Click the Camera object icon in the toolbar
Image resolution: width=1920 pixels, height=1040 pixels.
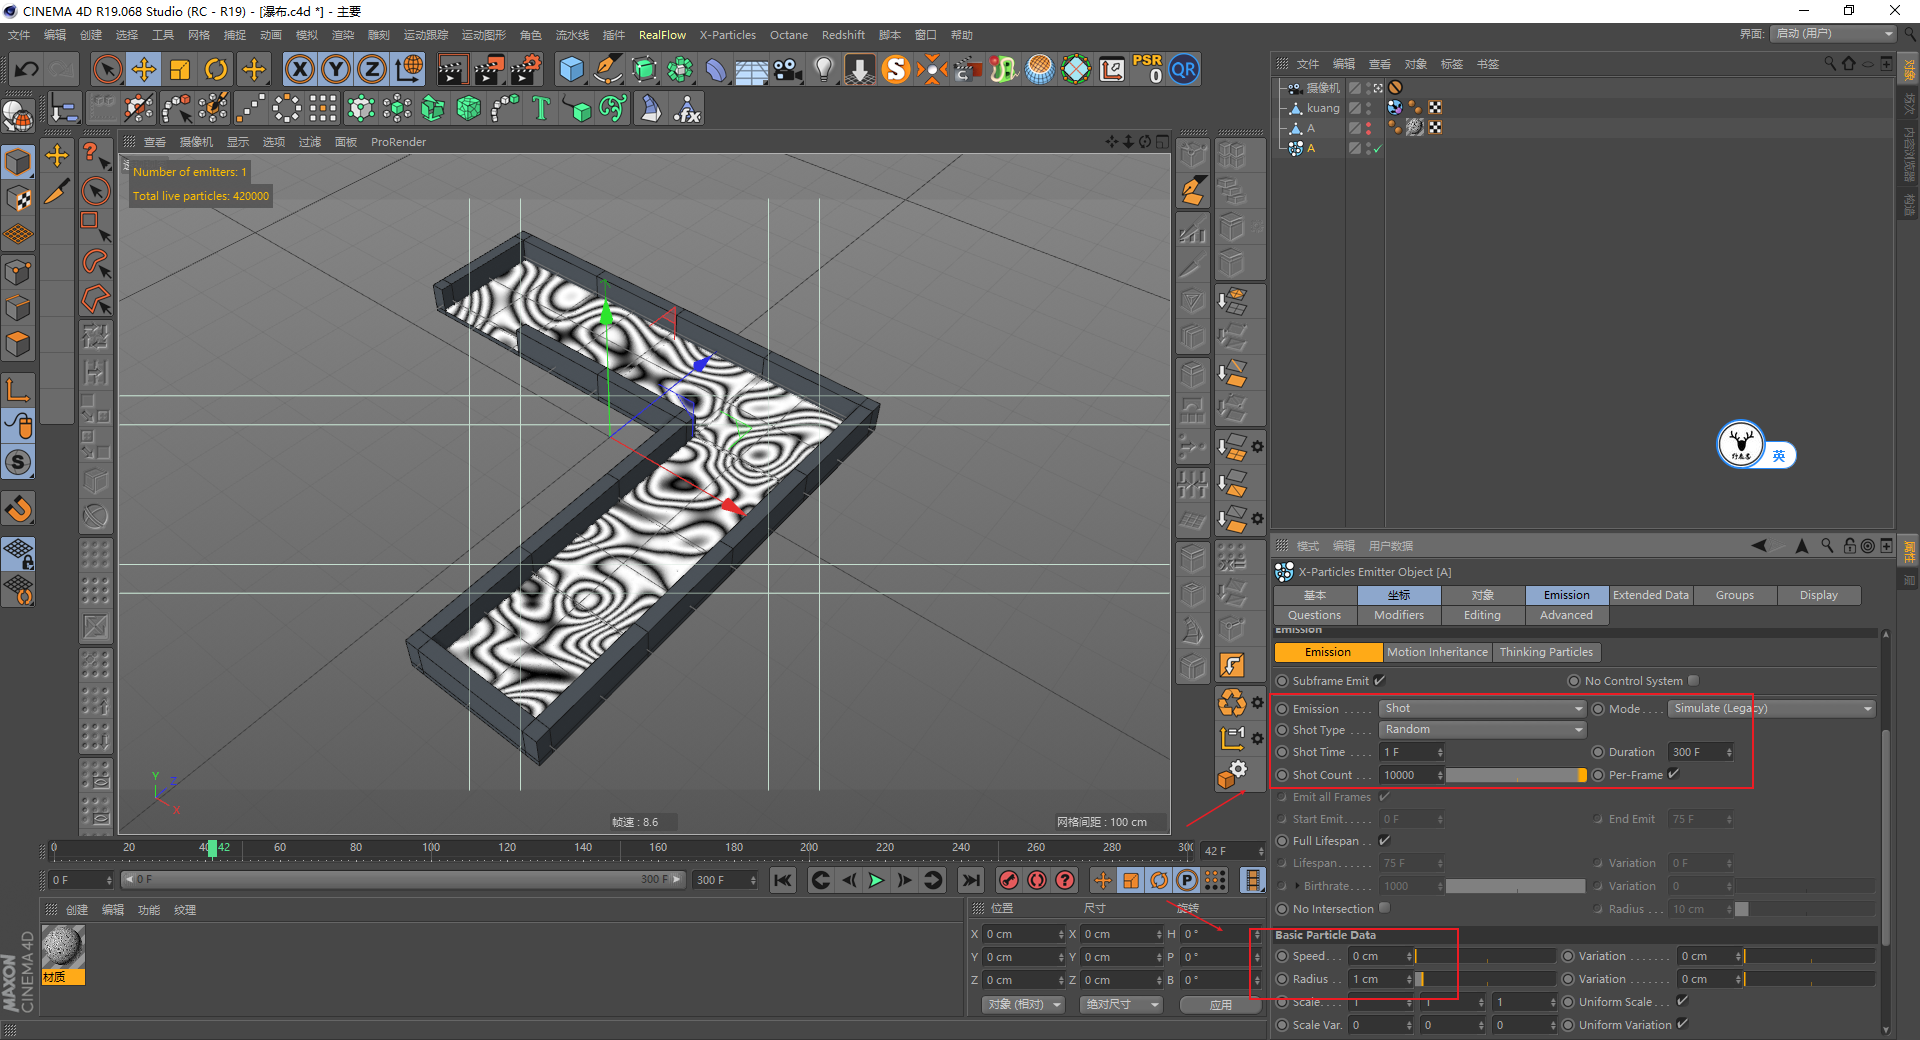[x=788, y=69]
